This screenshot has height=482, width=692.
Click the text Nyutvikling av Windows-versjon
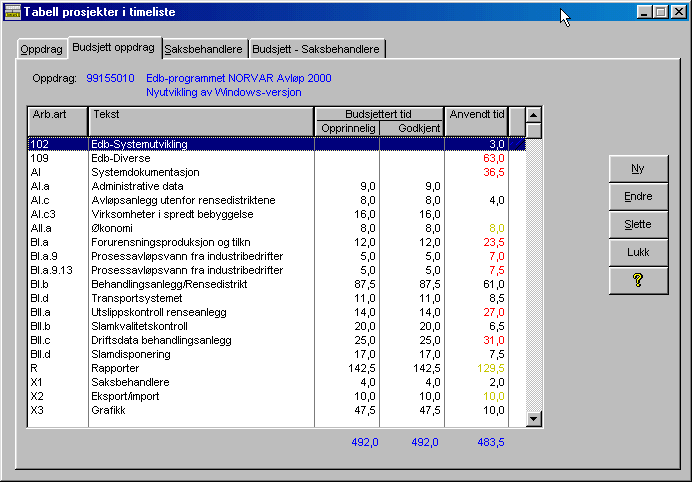click(224, 93)
